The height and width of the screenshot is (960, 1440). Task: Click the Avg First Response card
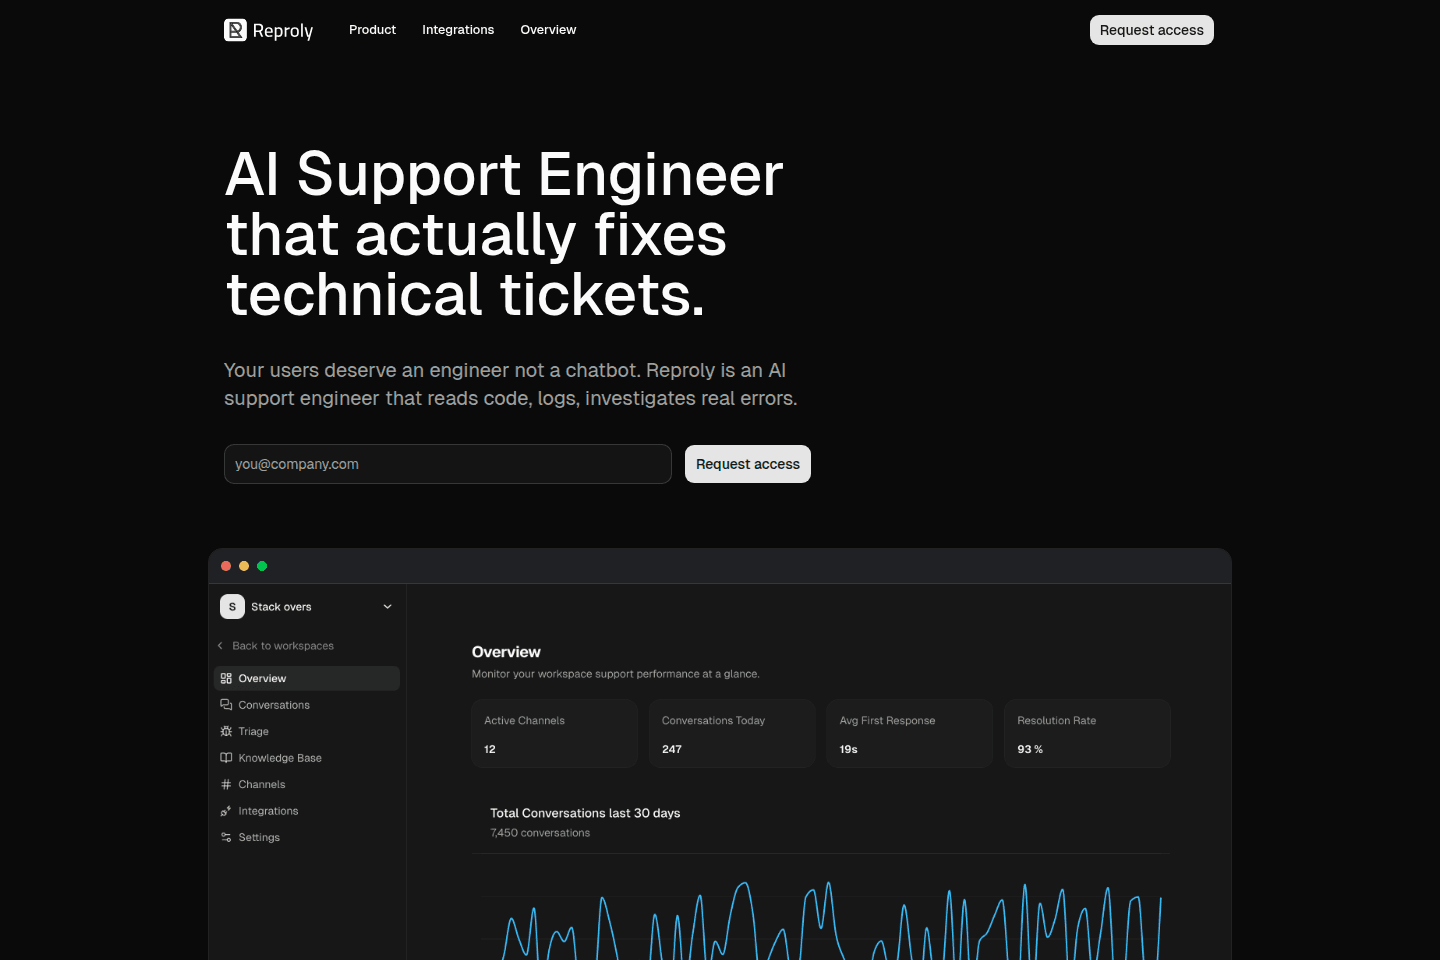coord(910,733)
